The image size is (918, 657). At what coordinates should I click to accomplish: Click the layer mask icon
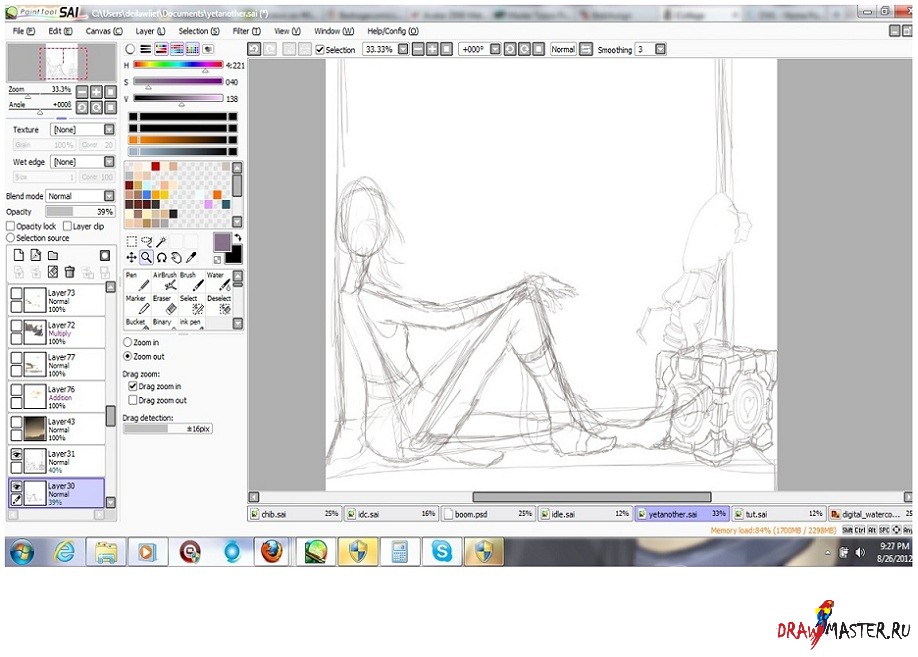tap(105, 255)
